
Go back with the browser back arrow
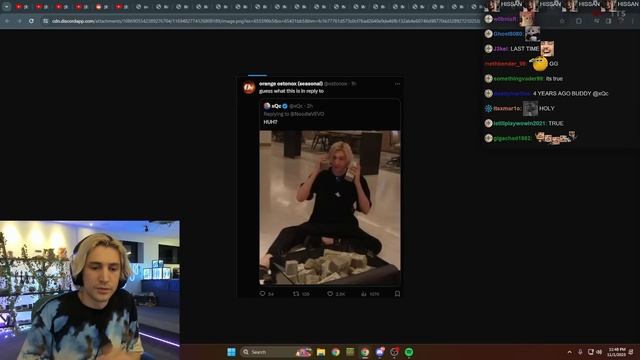[7, 21]
